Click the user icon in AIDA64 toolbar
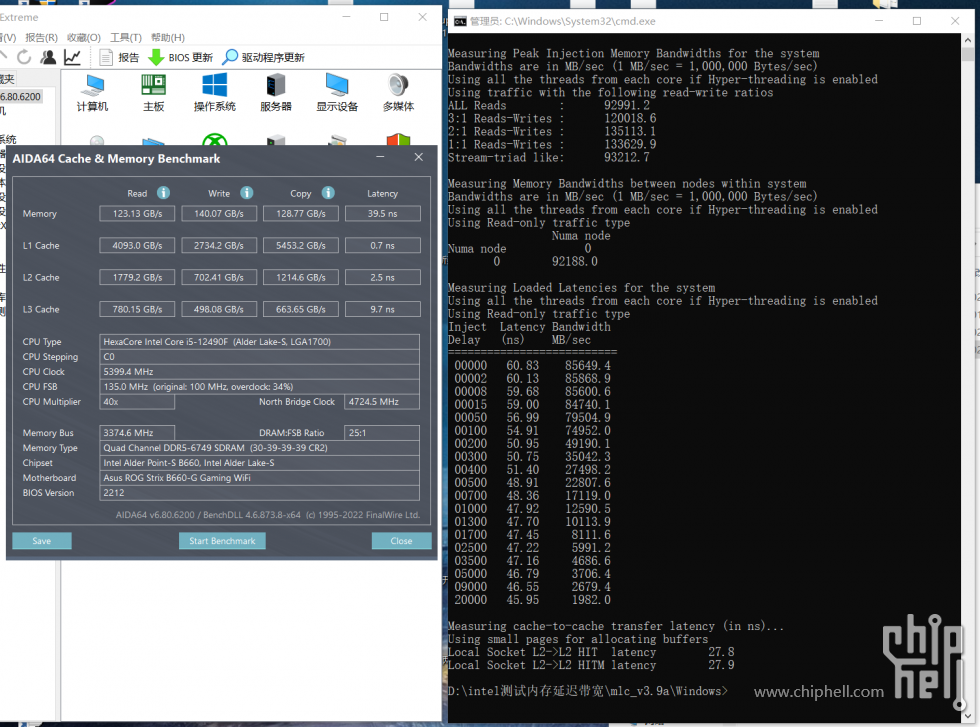The width and height of the screenshot is (980, 727). pyautogui.click(x=48, y=58)
